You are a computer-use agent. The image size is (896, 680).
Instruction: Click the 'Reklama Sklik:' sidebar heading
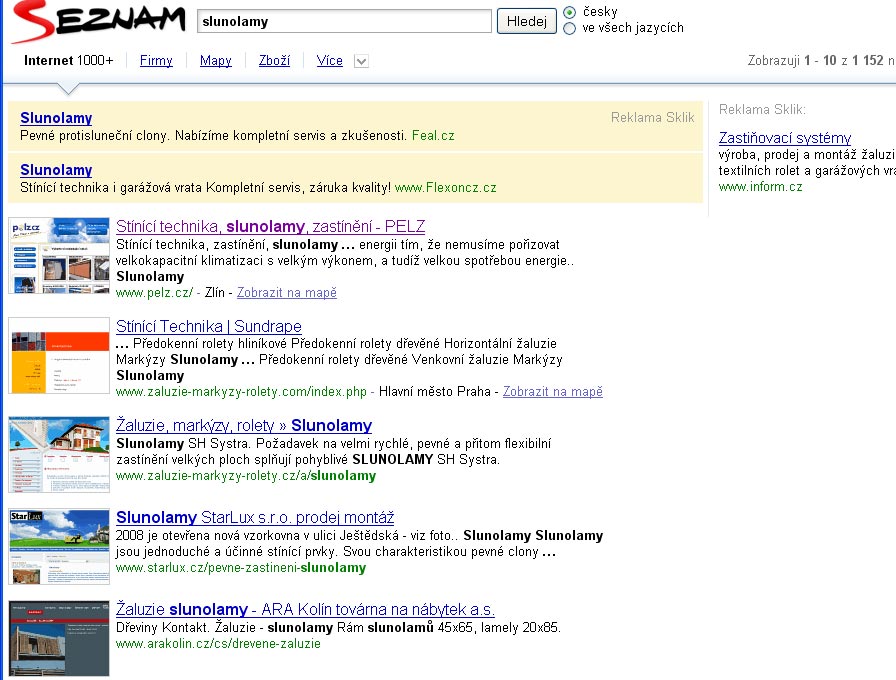pyautogui.click(x=762, y=109)
